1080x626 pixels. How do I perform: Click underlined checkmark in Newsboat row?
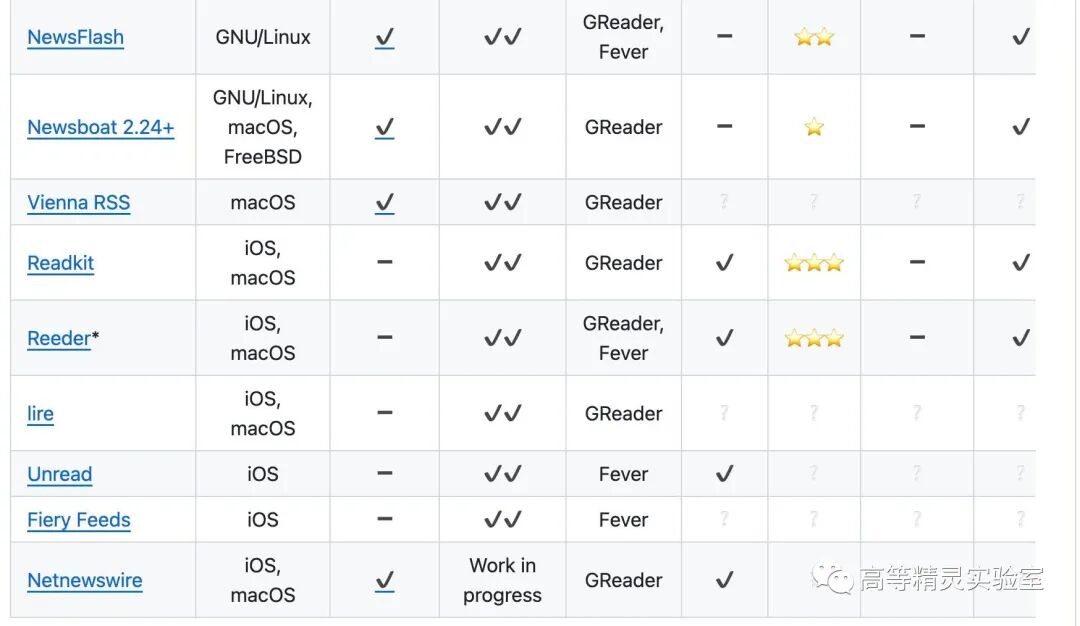pyautogui.click(x=384, y=128)
